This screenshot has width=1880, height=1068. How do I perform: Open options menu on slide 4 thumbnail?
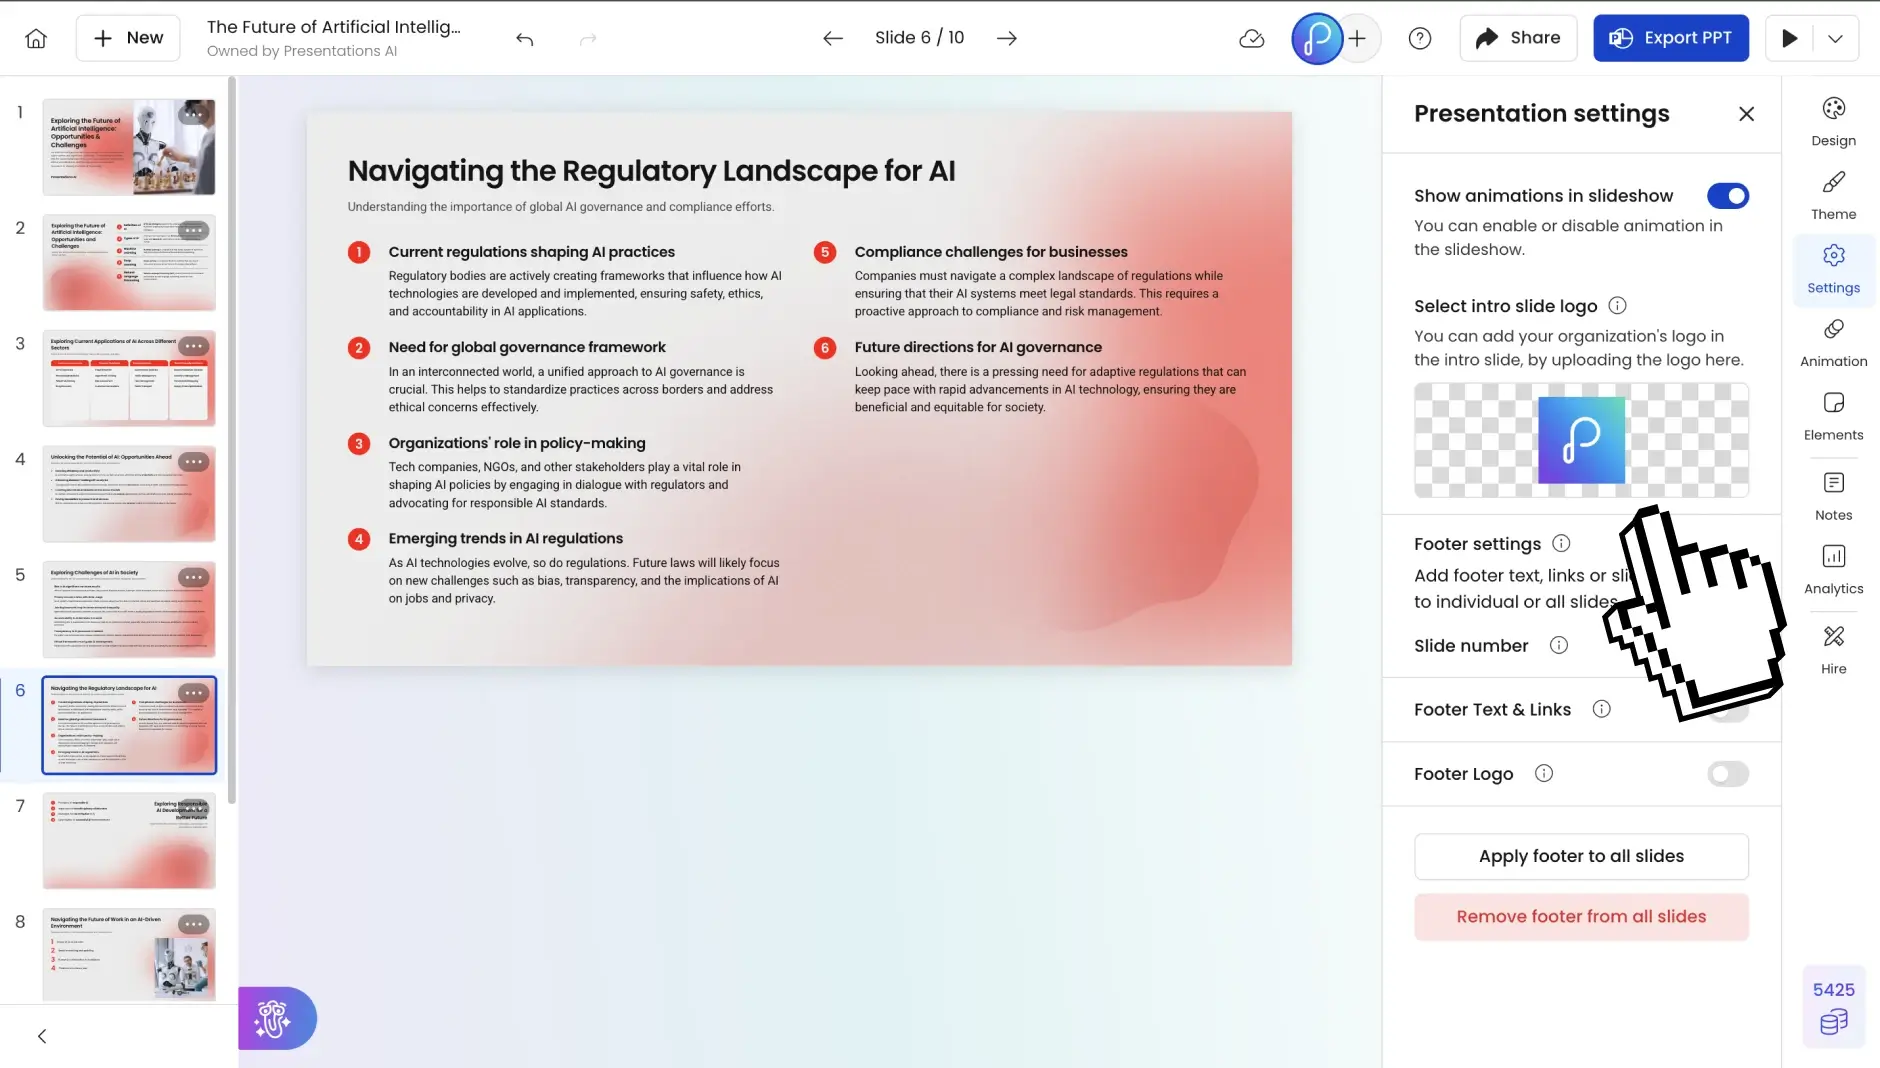[x=194, y=462]
